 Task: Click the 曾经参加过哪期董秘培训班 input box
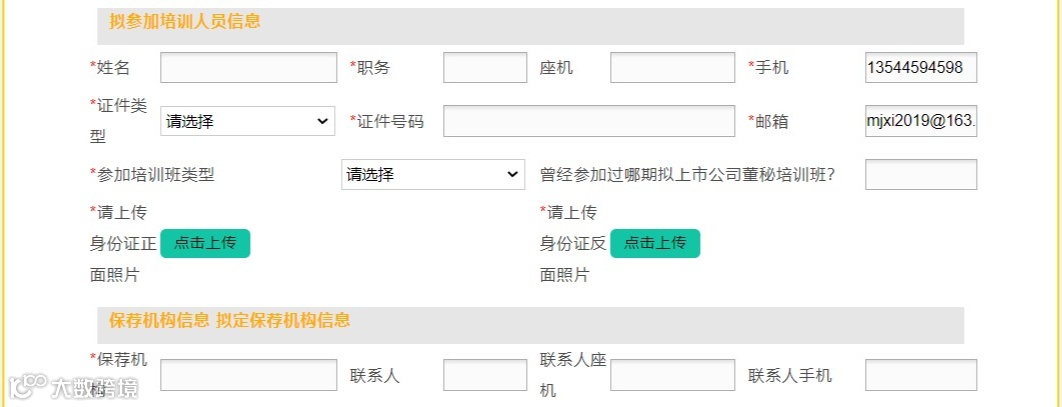click(920, 174)
